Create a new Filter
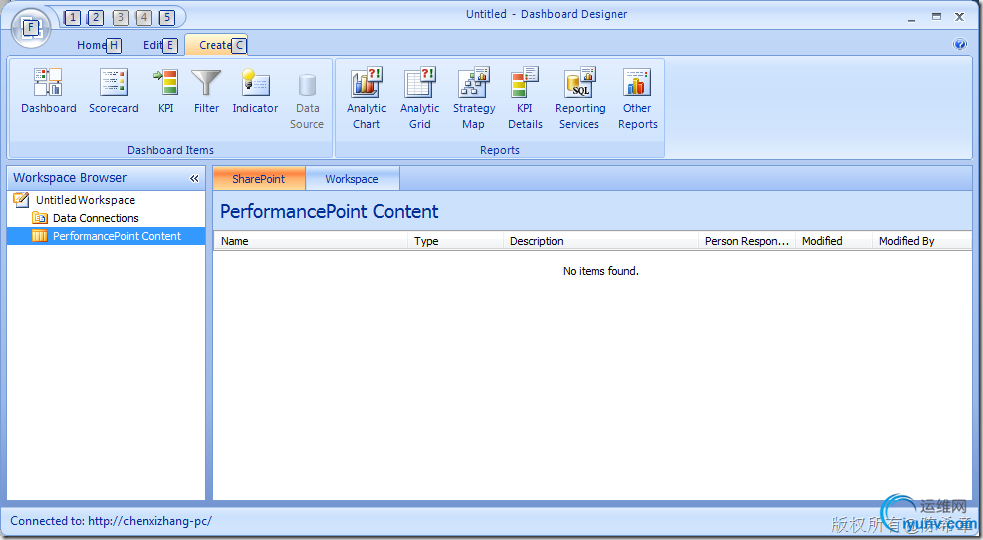The width and height of the screenshot is (983, 540). (206, 92)
